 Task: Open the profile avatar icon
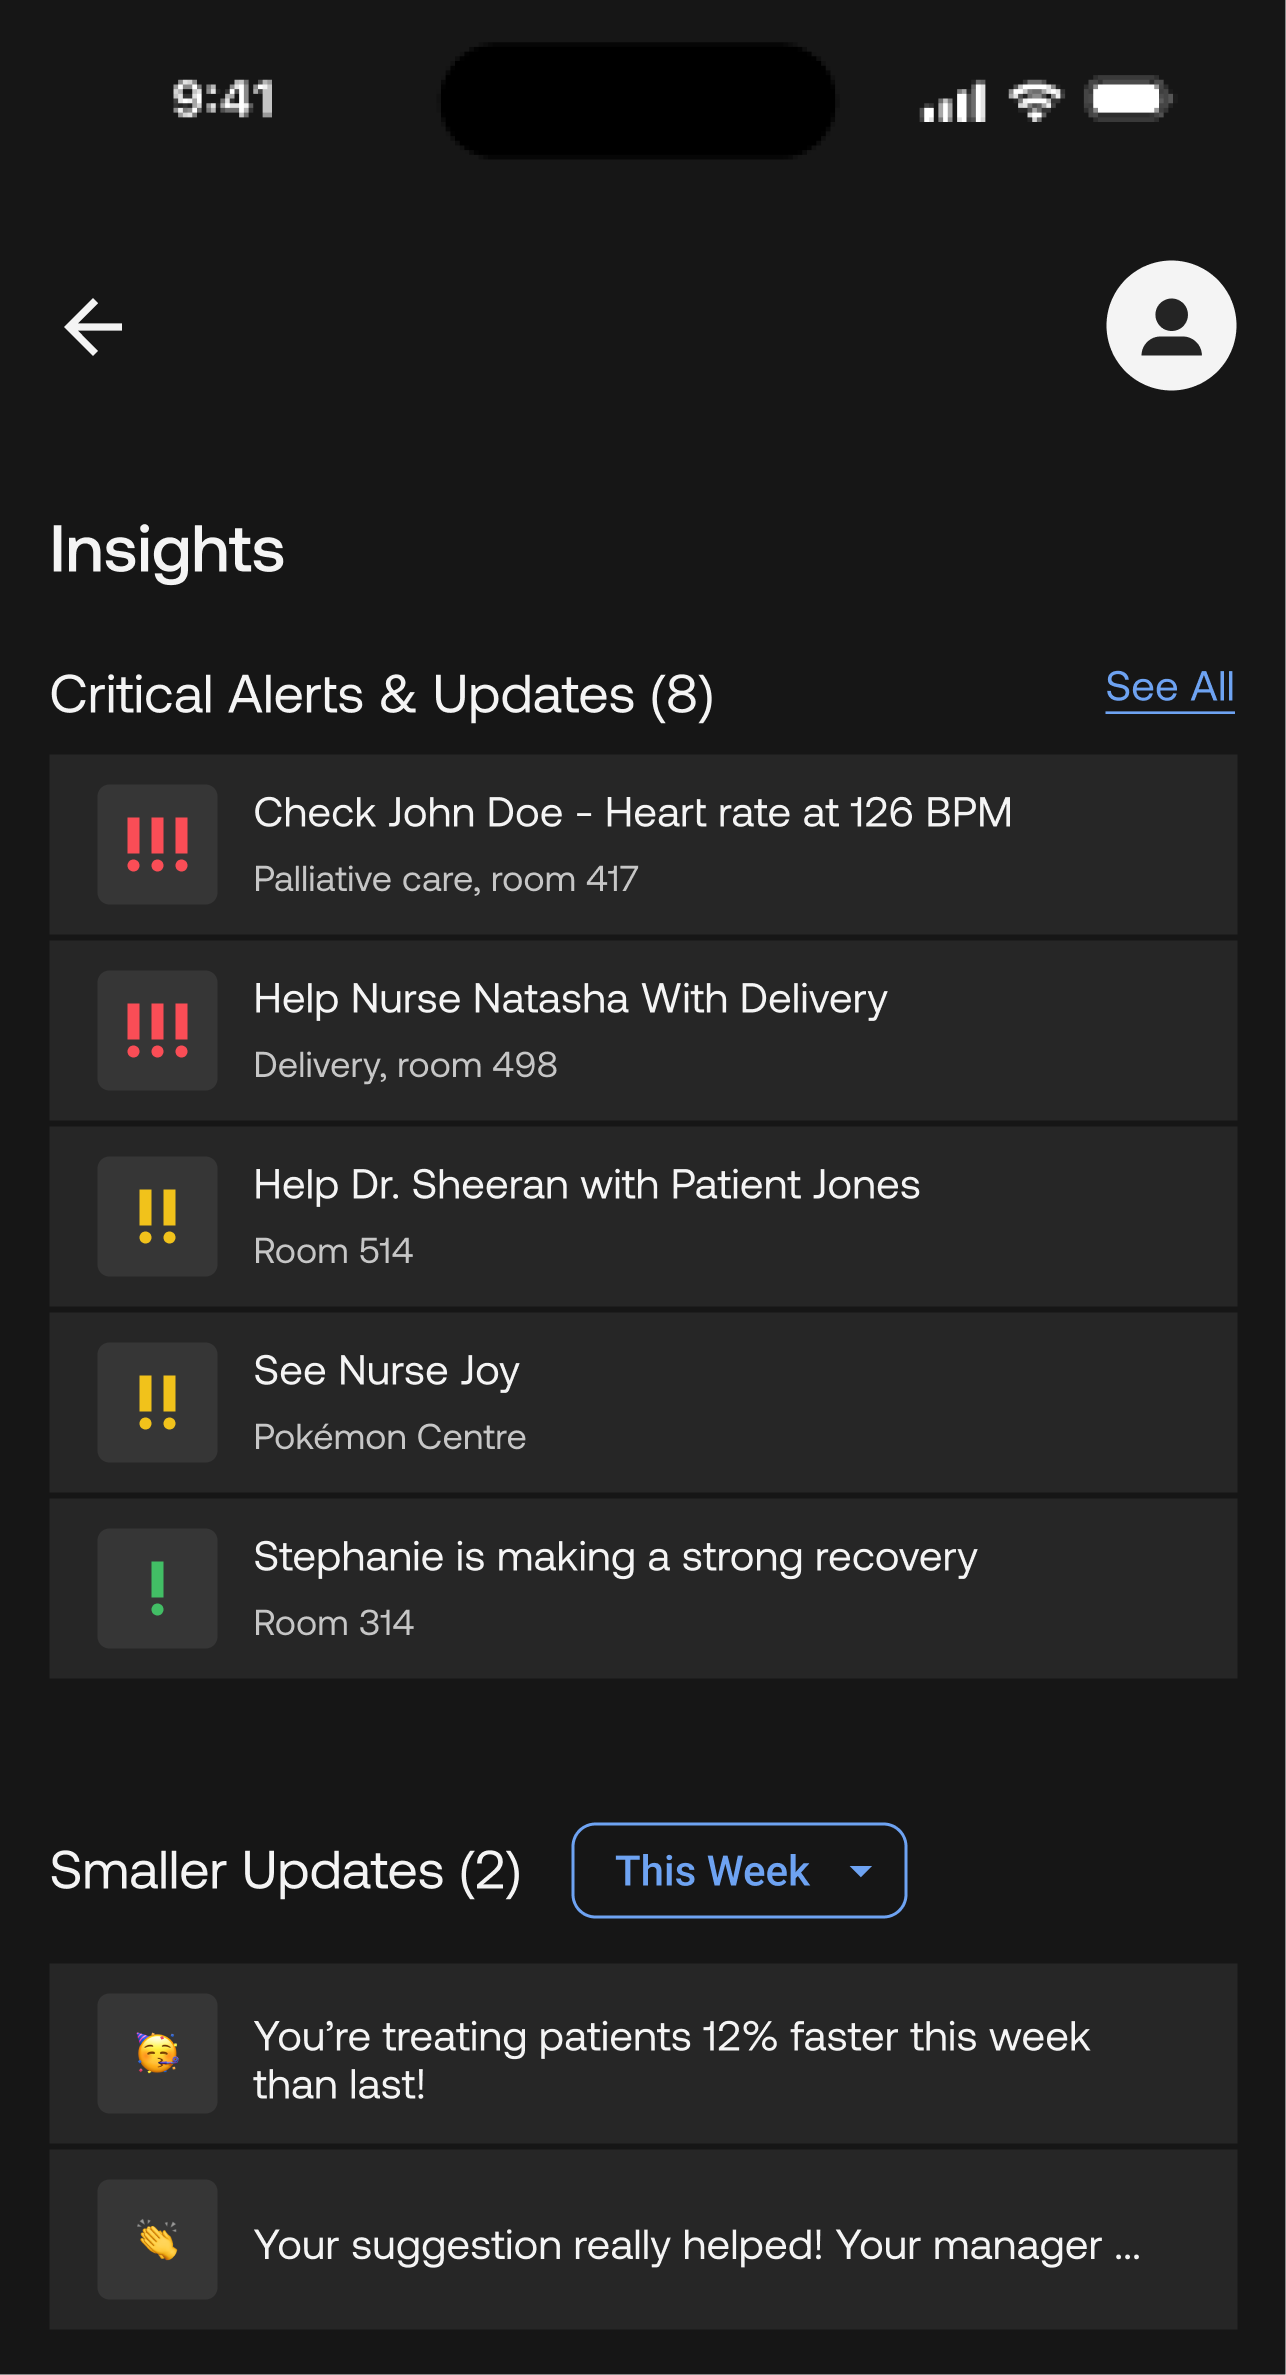[x=1170, y=325]
